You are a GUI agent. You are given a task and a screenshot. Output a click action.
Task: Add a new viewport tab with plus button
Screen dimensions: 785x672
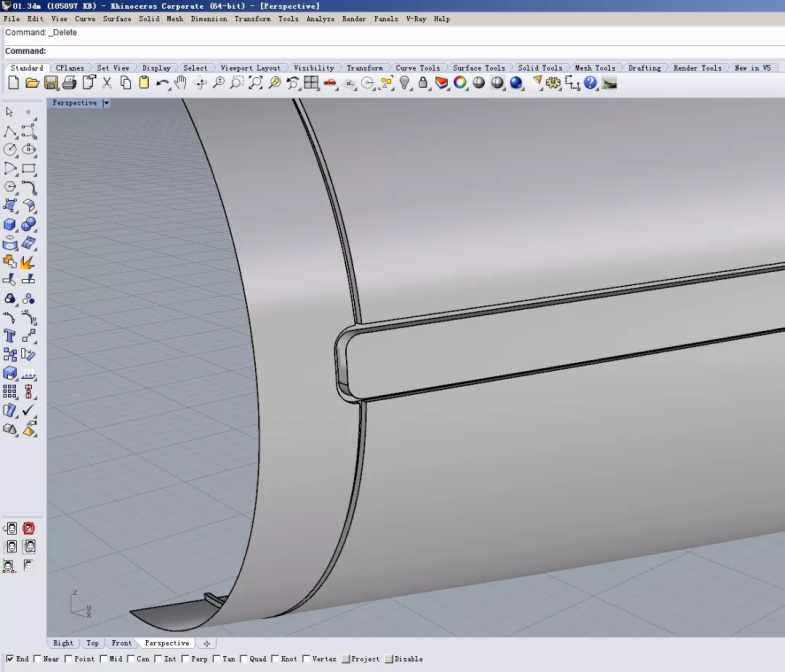click(x=206, y=643)
